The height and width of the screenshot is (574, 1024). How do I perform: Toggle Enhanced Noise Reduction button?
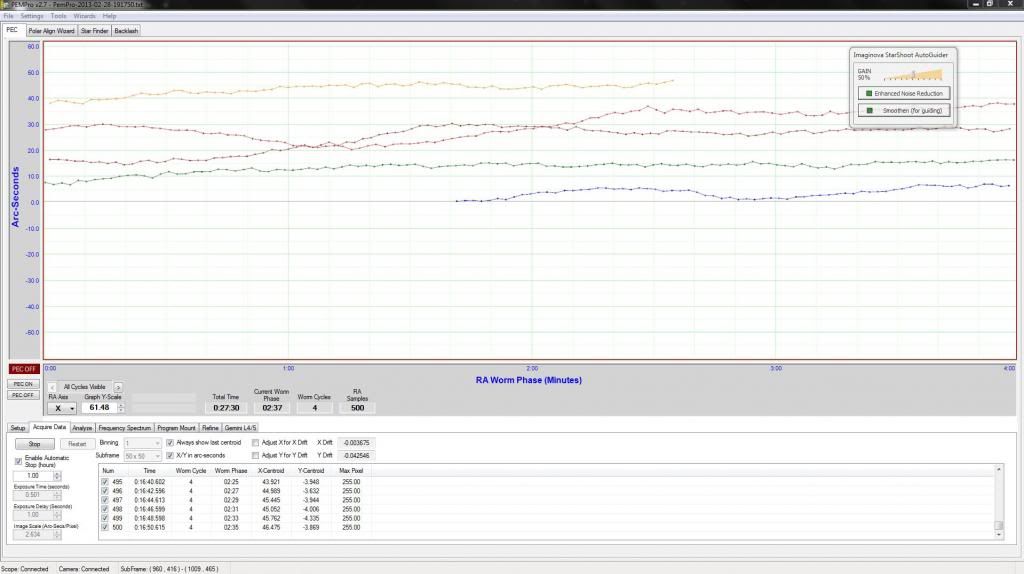pos(904,93)
